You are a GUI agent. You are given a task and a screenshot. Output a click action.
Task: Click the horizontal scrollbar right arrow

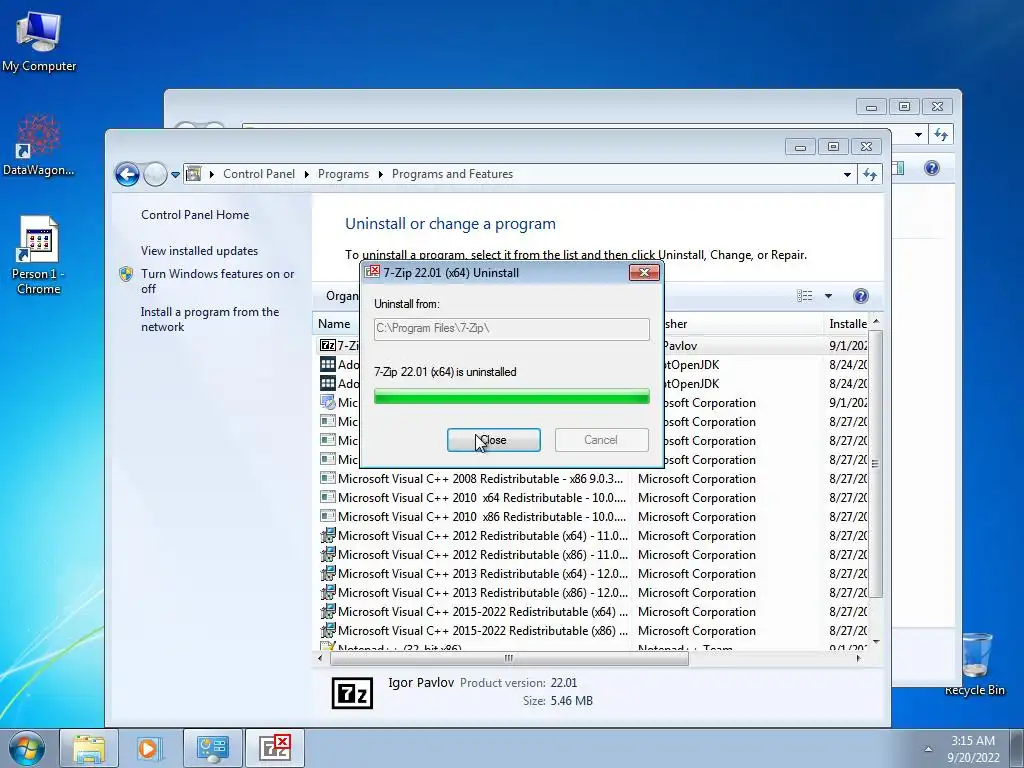858,658
